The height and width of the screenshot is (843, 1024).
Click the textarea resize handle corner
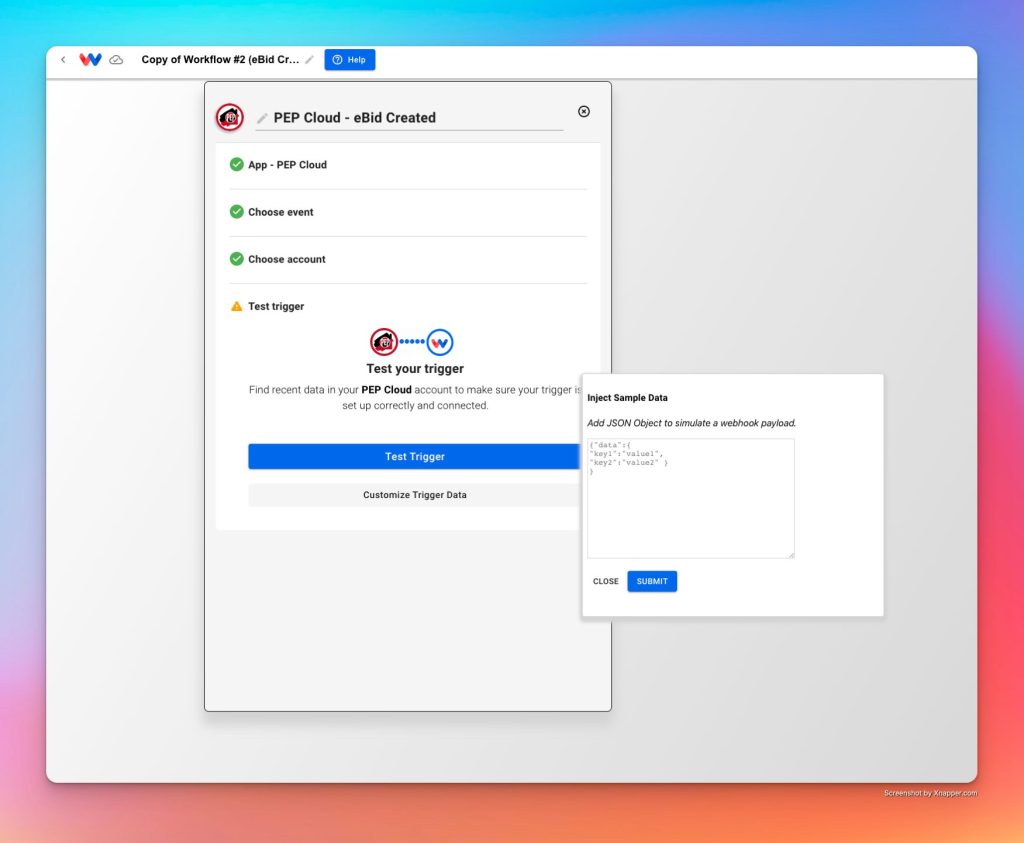pos(791,555)
